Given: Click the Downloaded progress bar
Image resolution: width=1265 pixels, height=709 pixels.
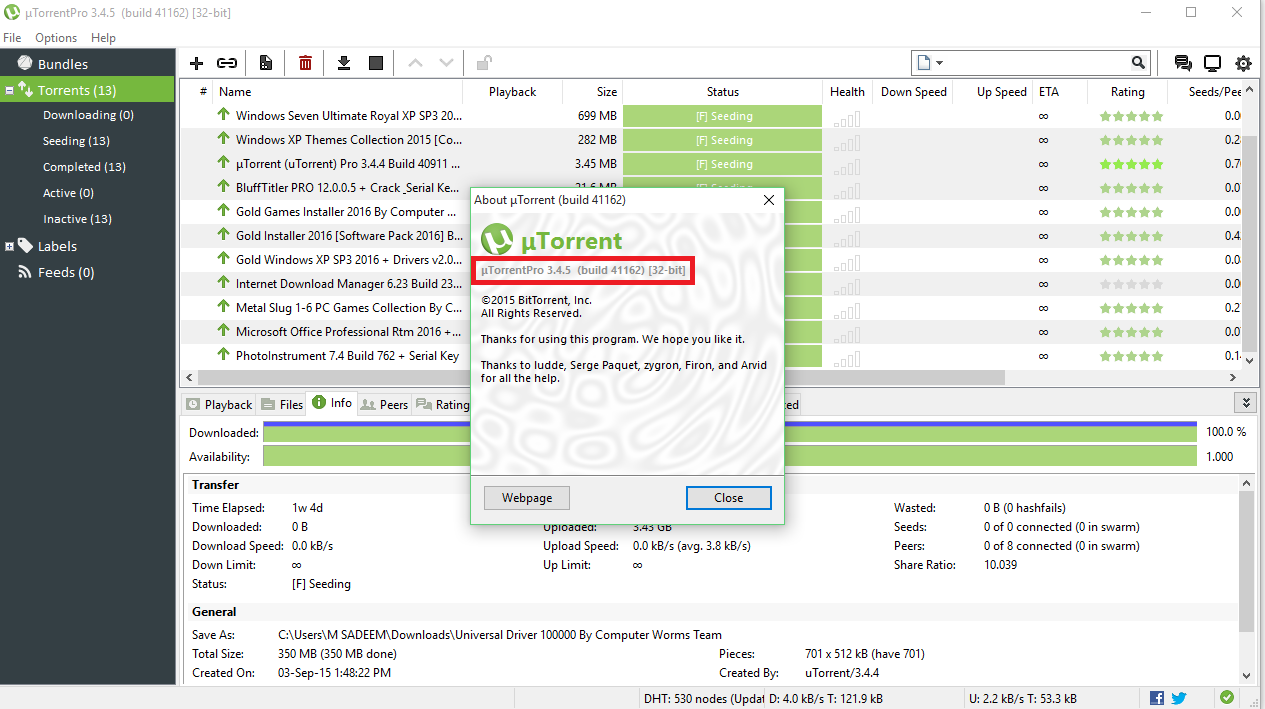Looking at the screenshot, I should (x=730, y=432).
